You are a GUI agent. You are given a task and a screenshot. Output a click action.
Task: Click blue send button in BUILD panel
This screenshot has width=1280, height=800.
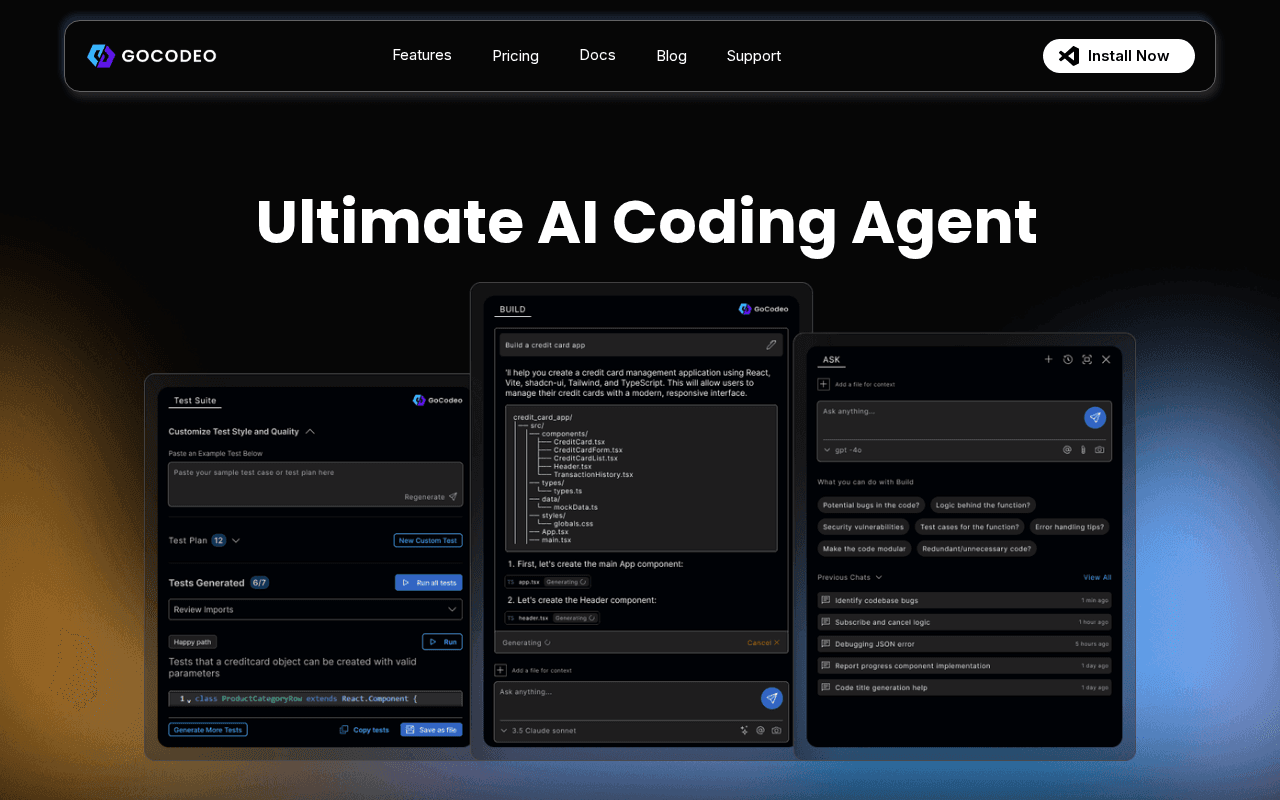click(771, 698)
